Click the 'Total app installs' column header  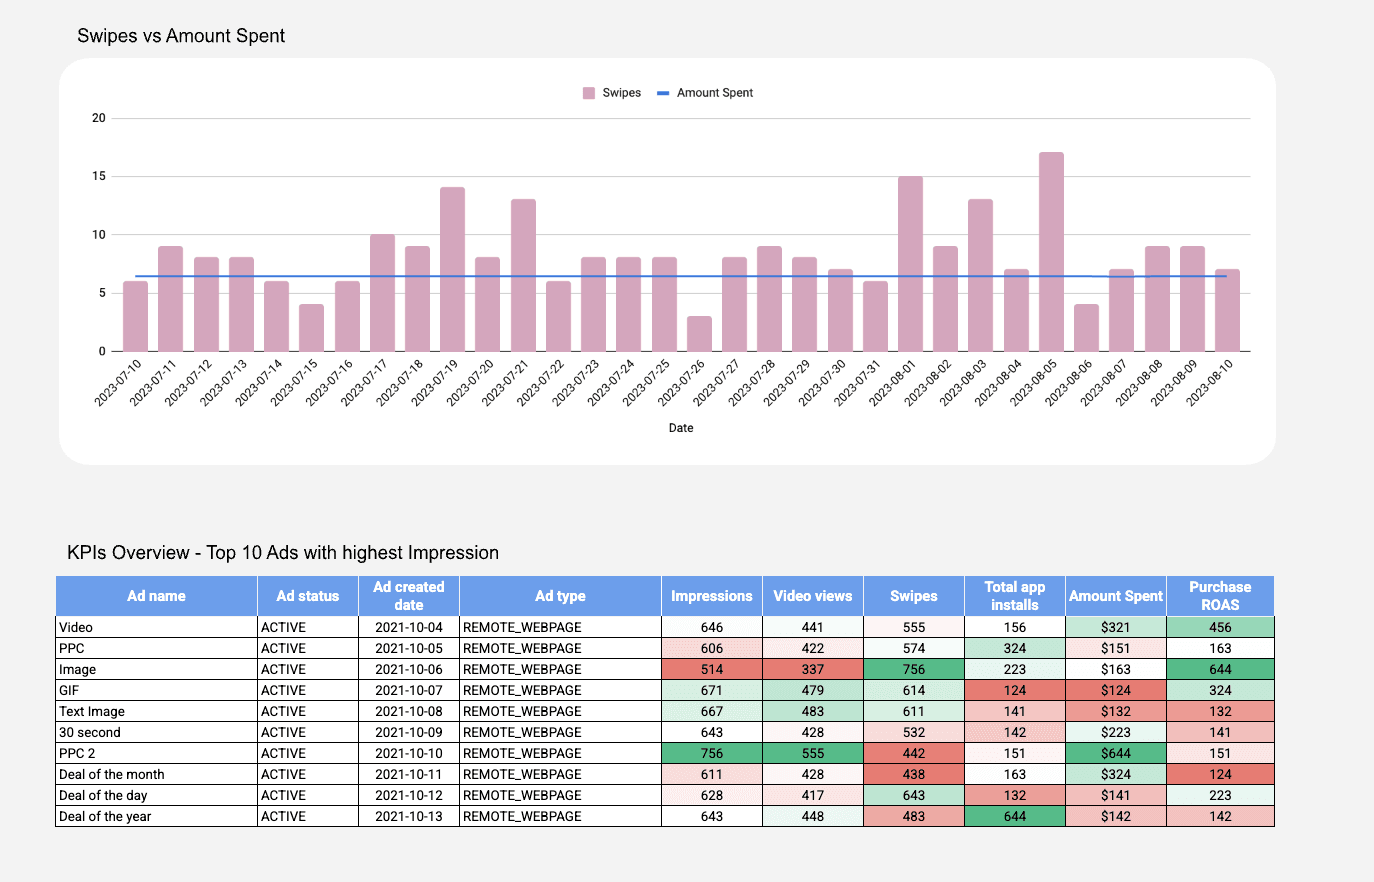(x=1015, y=596)
